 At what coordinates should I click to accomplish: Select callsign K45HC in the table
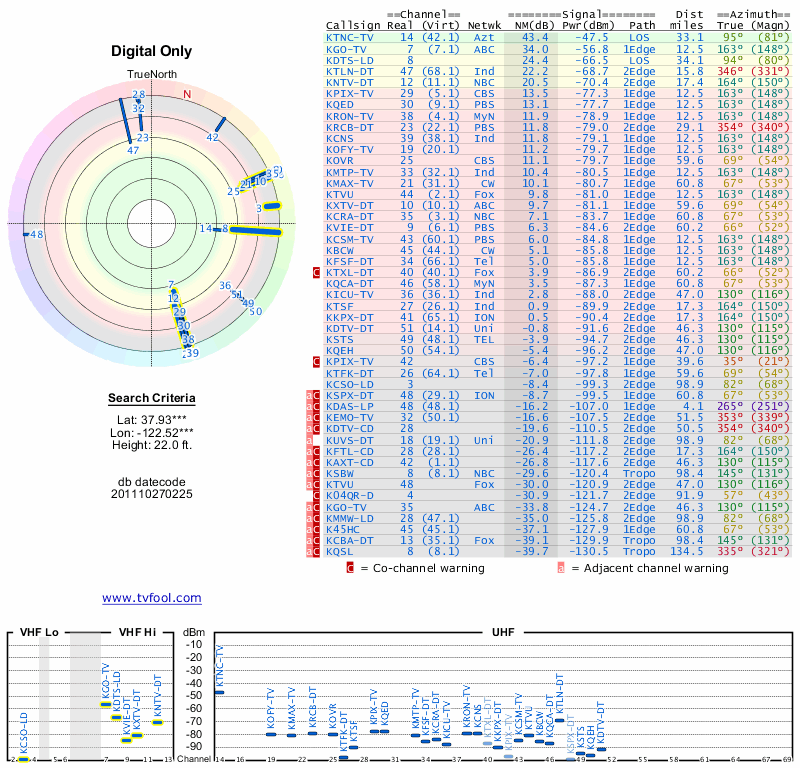pos(343,529)
